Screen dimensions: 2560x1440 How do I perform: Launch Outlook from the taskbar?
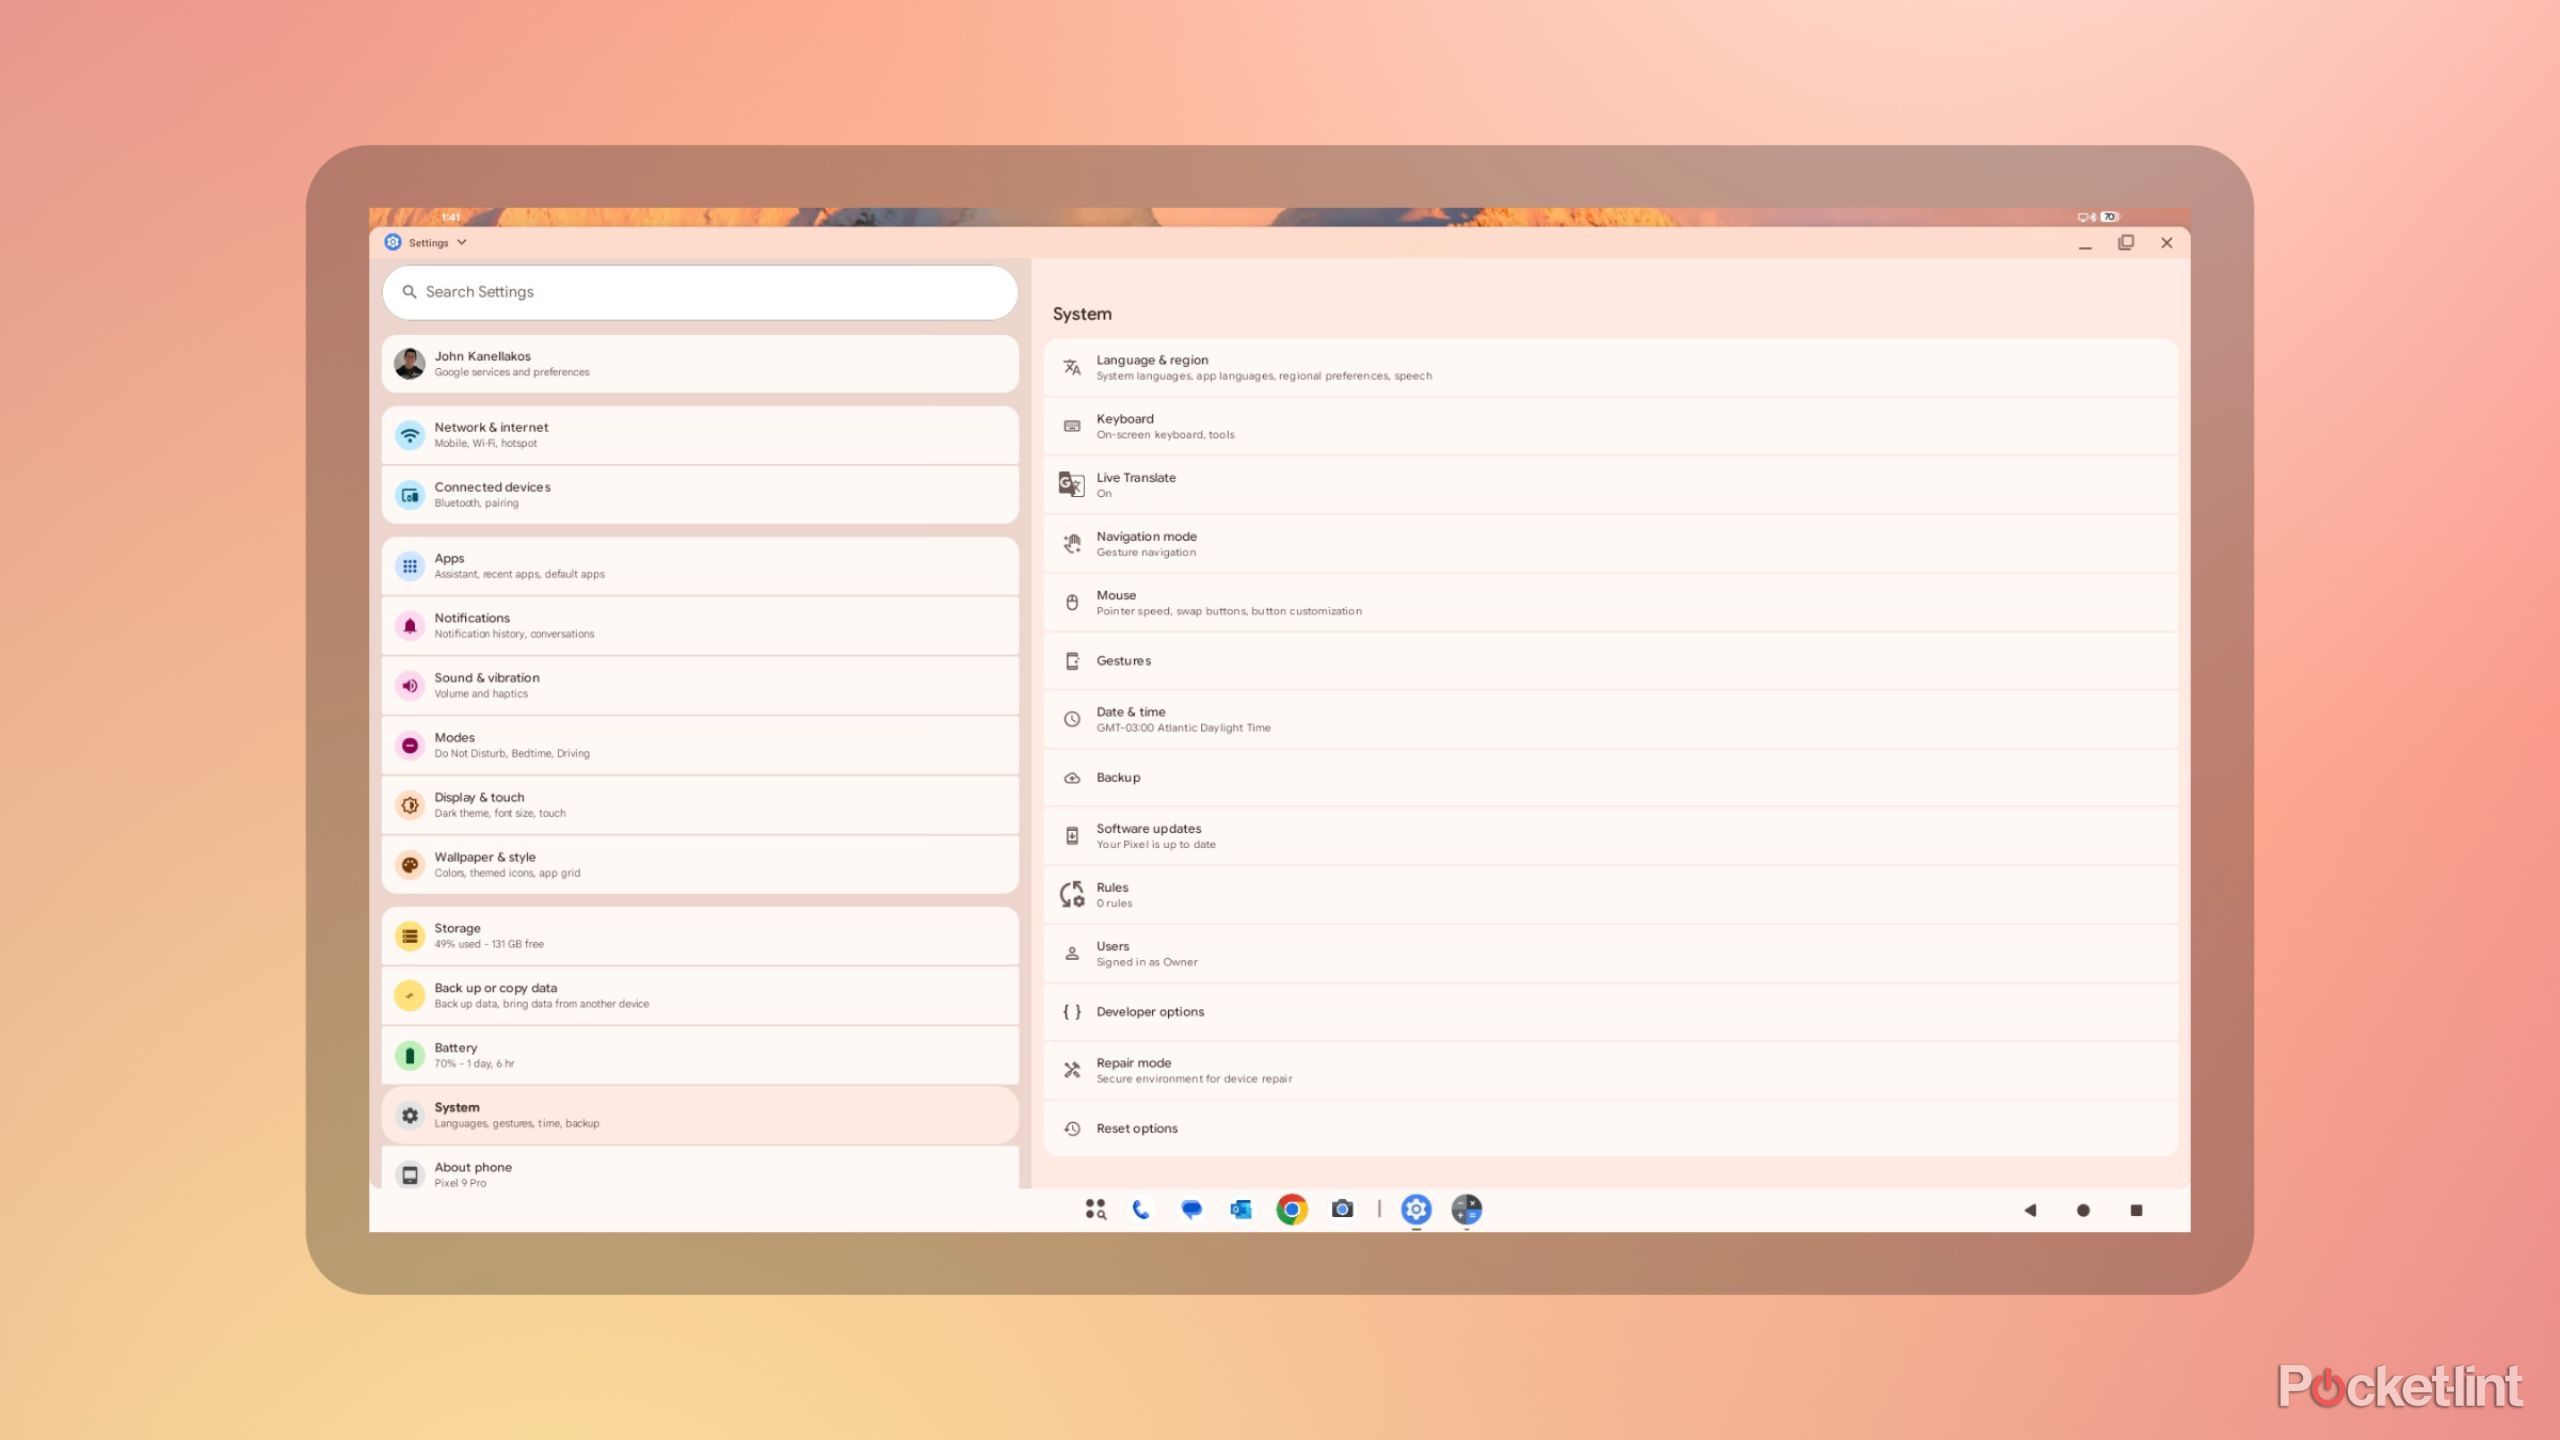(1241, 1210)
